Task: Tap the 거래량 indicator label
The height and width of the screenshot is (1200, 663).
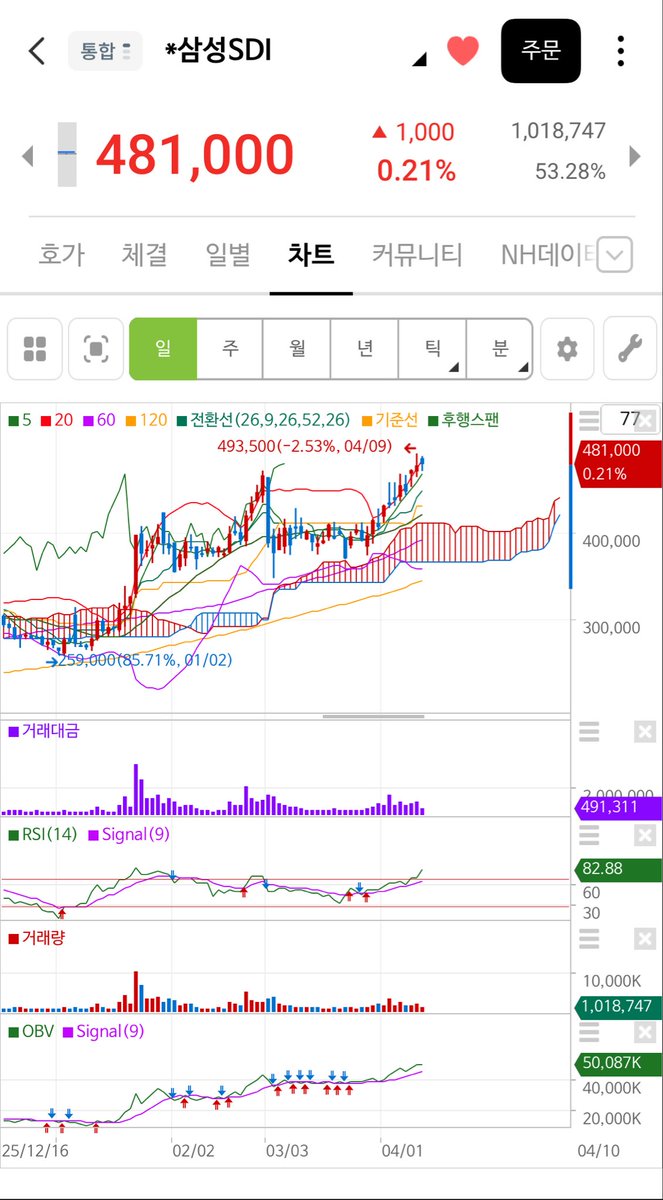Action: (x=36, y=937)
